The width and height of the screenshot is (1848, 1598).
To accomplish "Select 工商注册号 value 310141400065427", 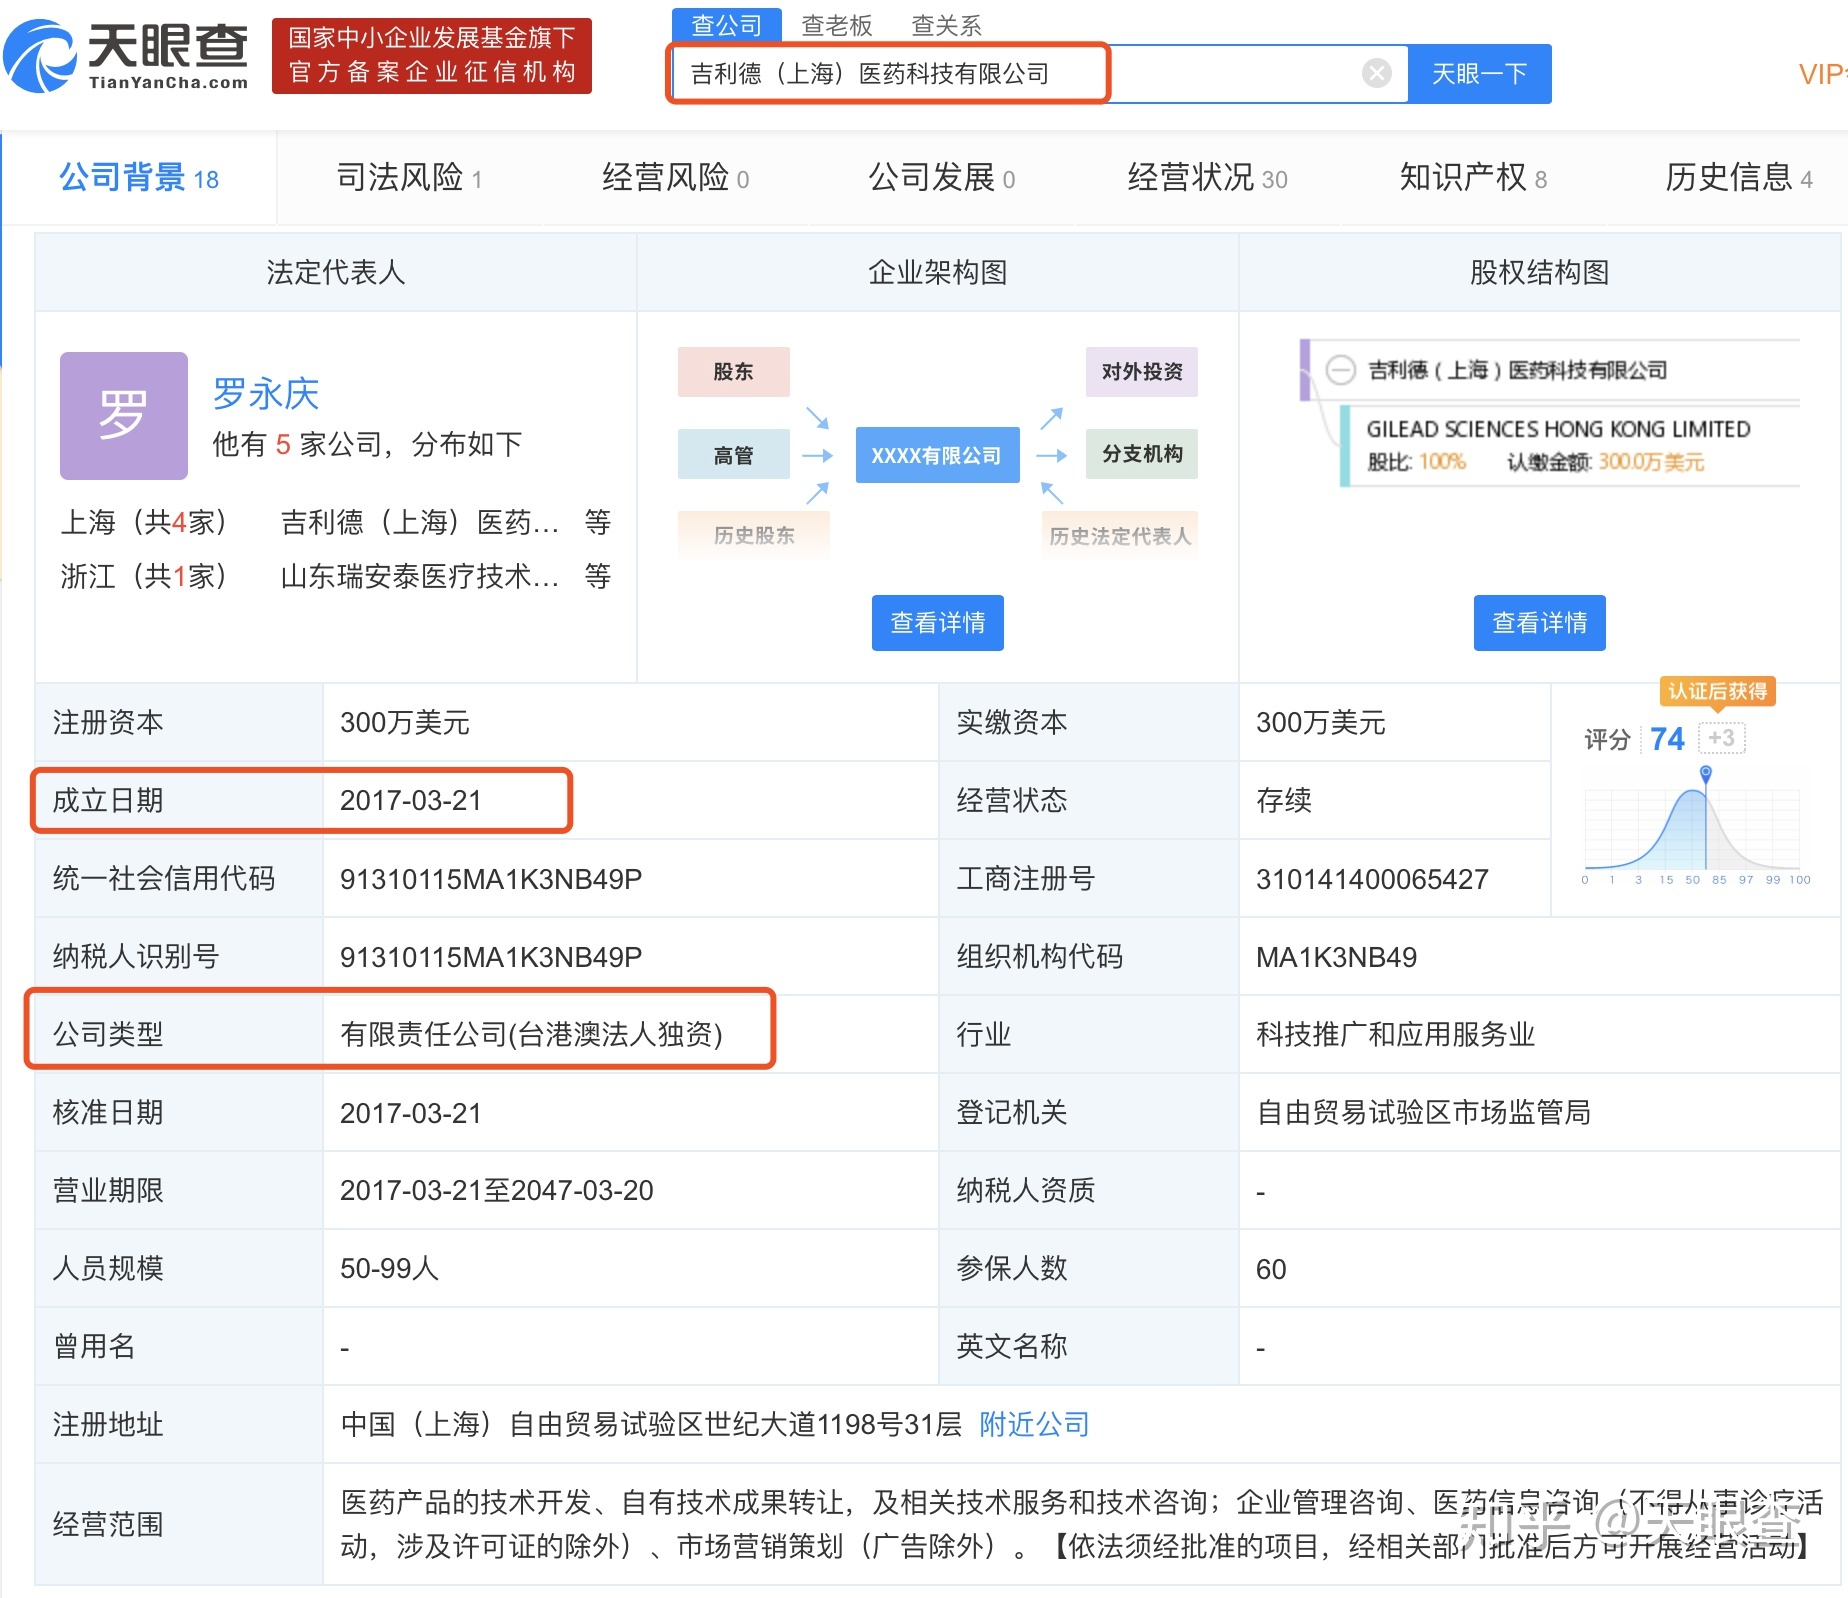I will click(x=1372, y=878).
